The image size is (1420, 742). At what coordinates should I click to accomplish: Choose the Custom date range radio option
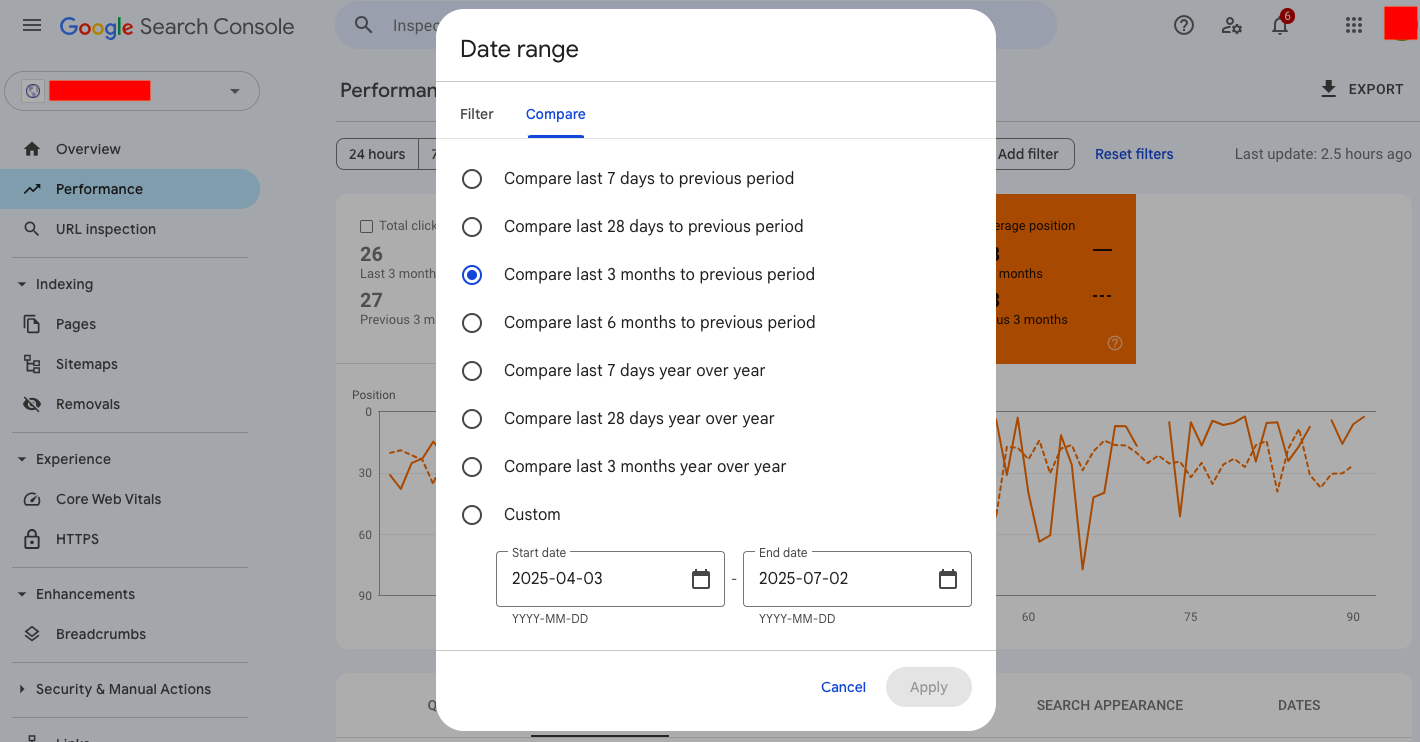pos(472,515)
